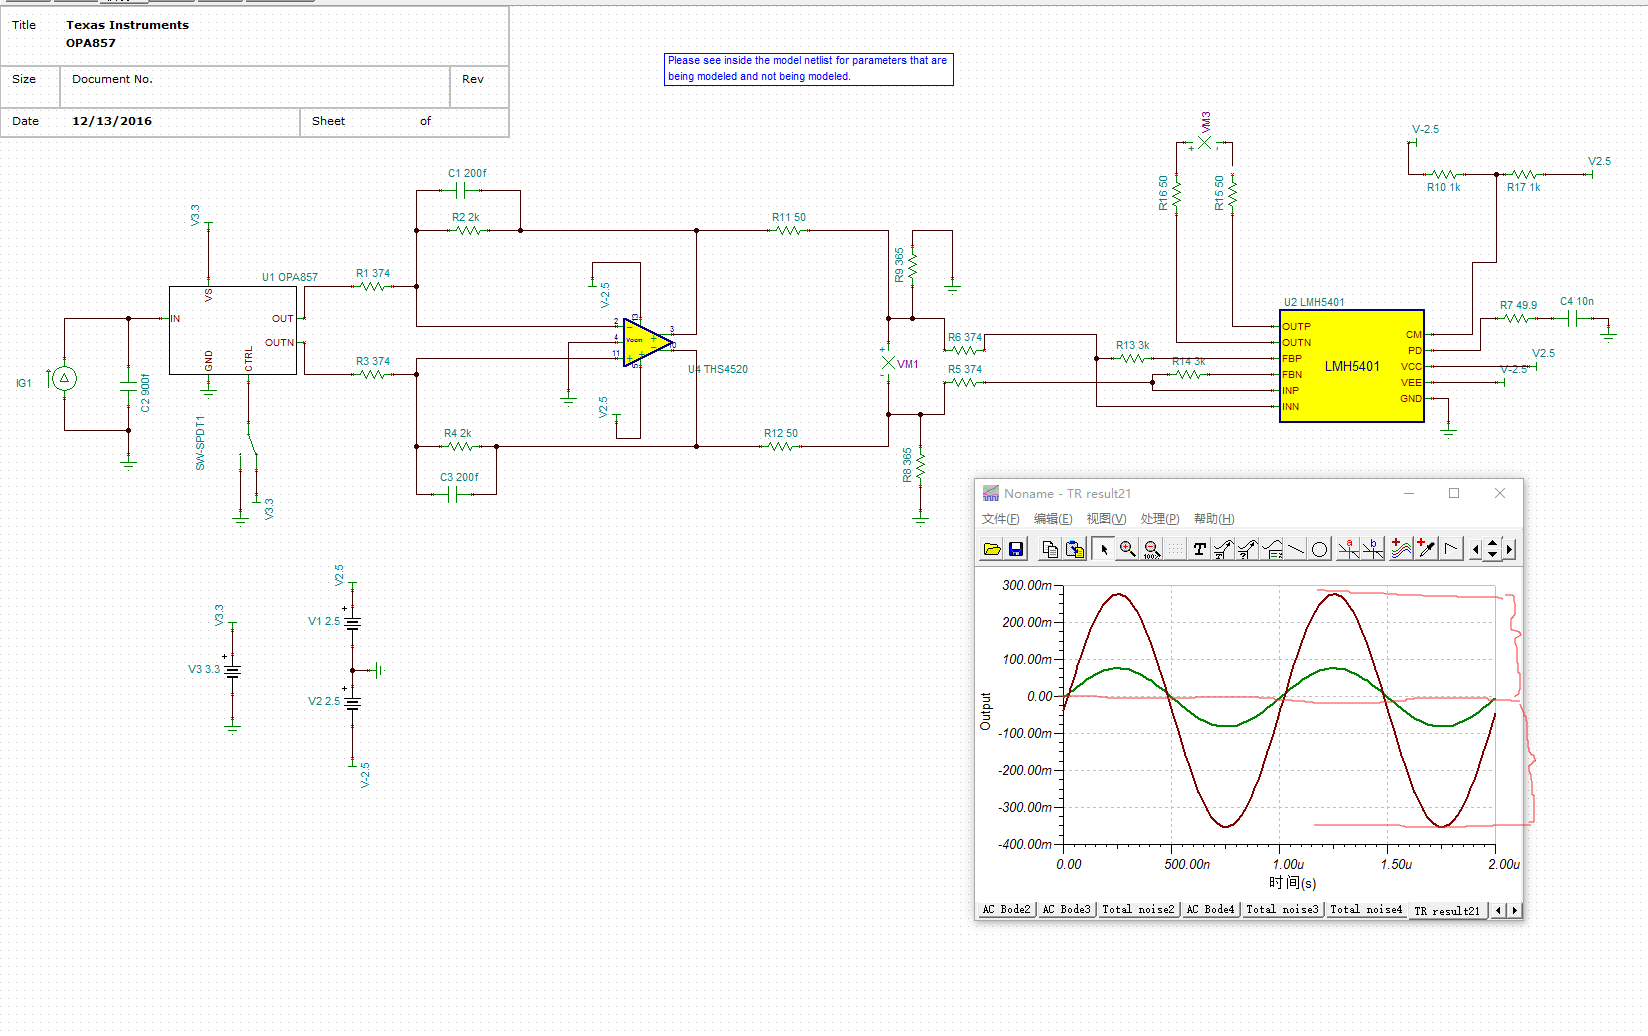Open the 视图(V) menu

(1106, 519)
